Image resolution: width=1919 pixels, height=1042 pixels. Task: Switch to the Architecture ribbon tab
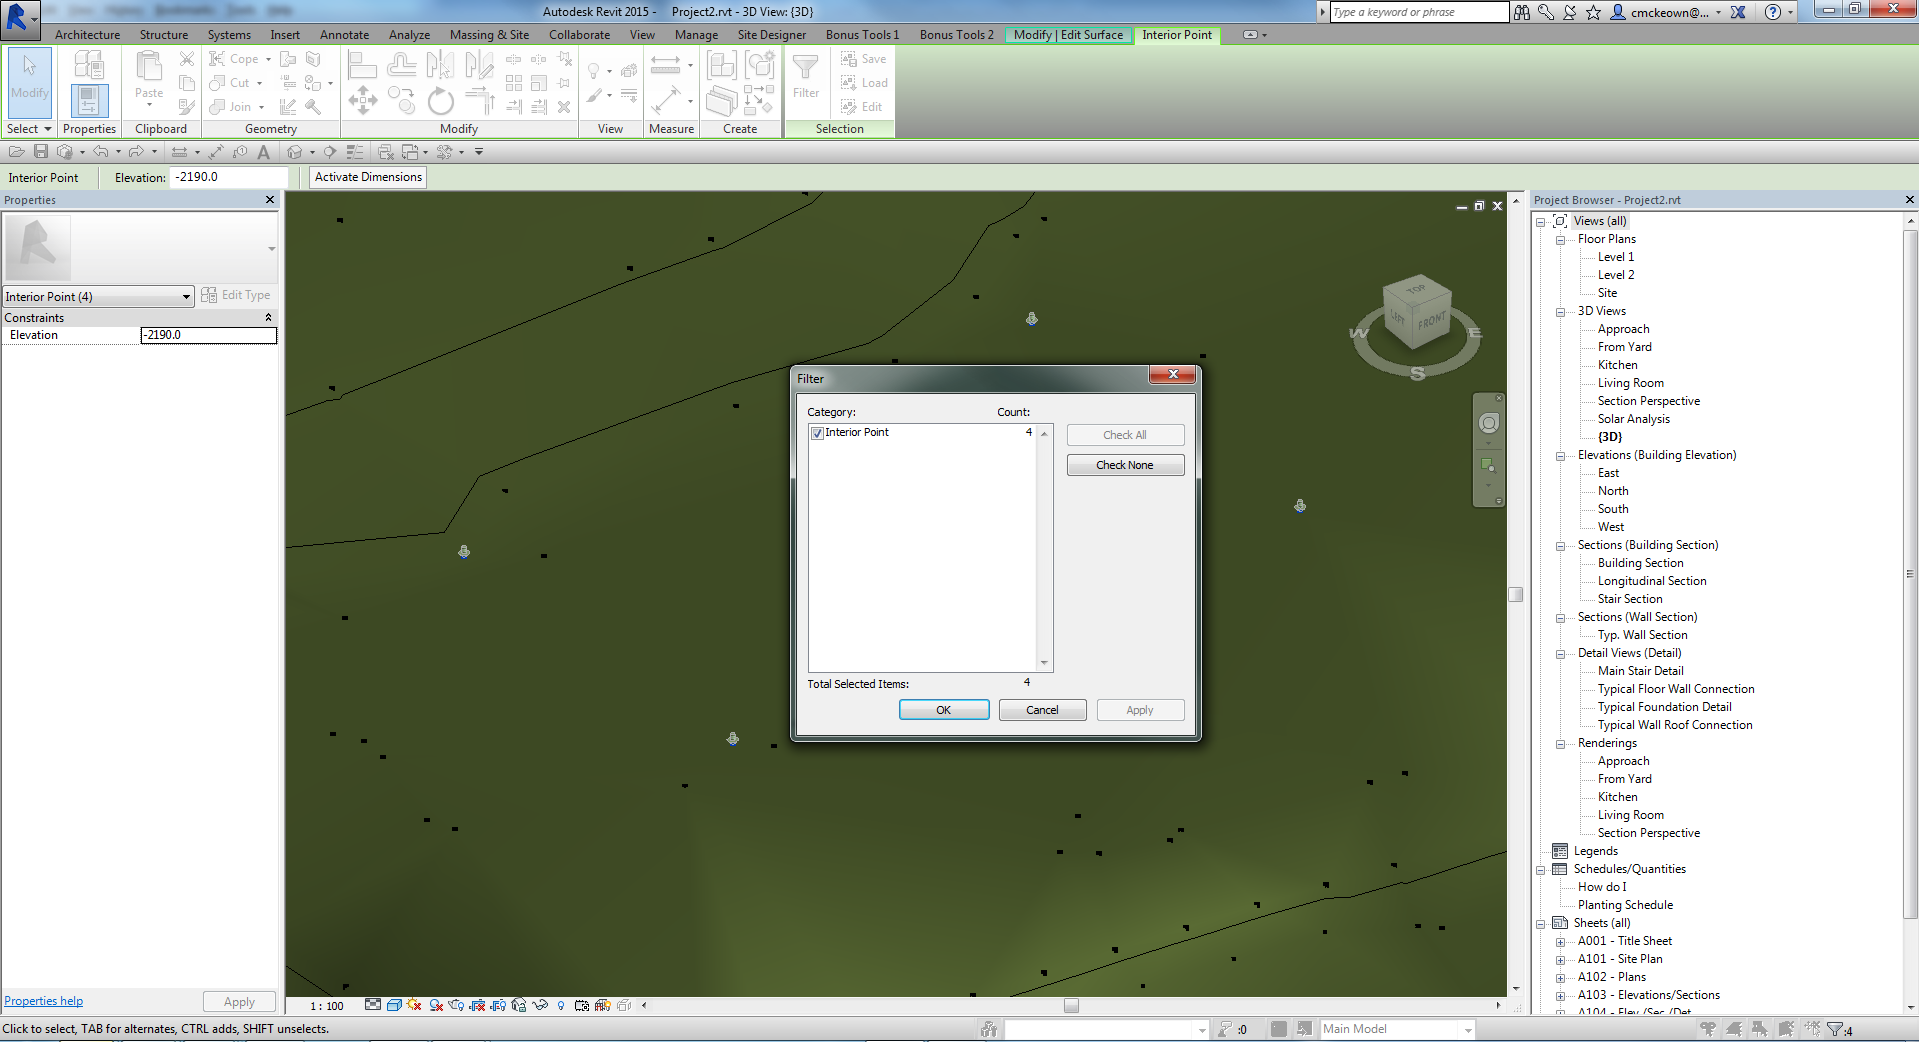coord(86,34)
